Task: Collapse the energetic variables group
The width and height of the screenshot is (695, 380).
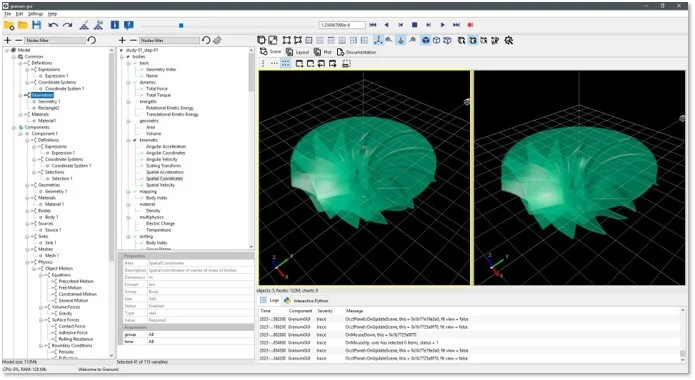Action: click(x=129, y=102)
